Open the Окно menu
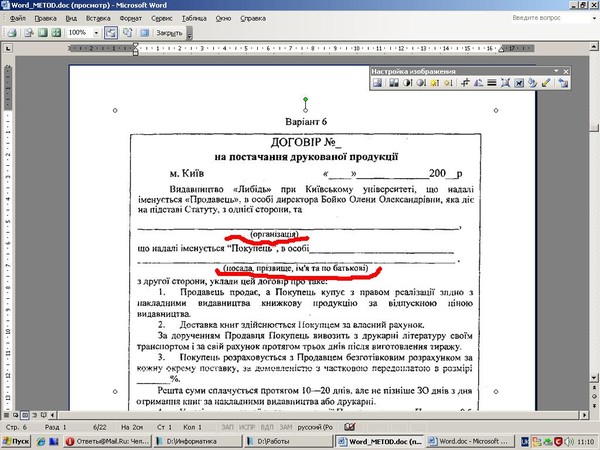This screenshot has width=600, height=450. [x=223, y=18]
